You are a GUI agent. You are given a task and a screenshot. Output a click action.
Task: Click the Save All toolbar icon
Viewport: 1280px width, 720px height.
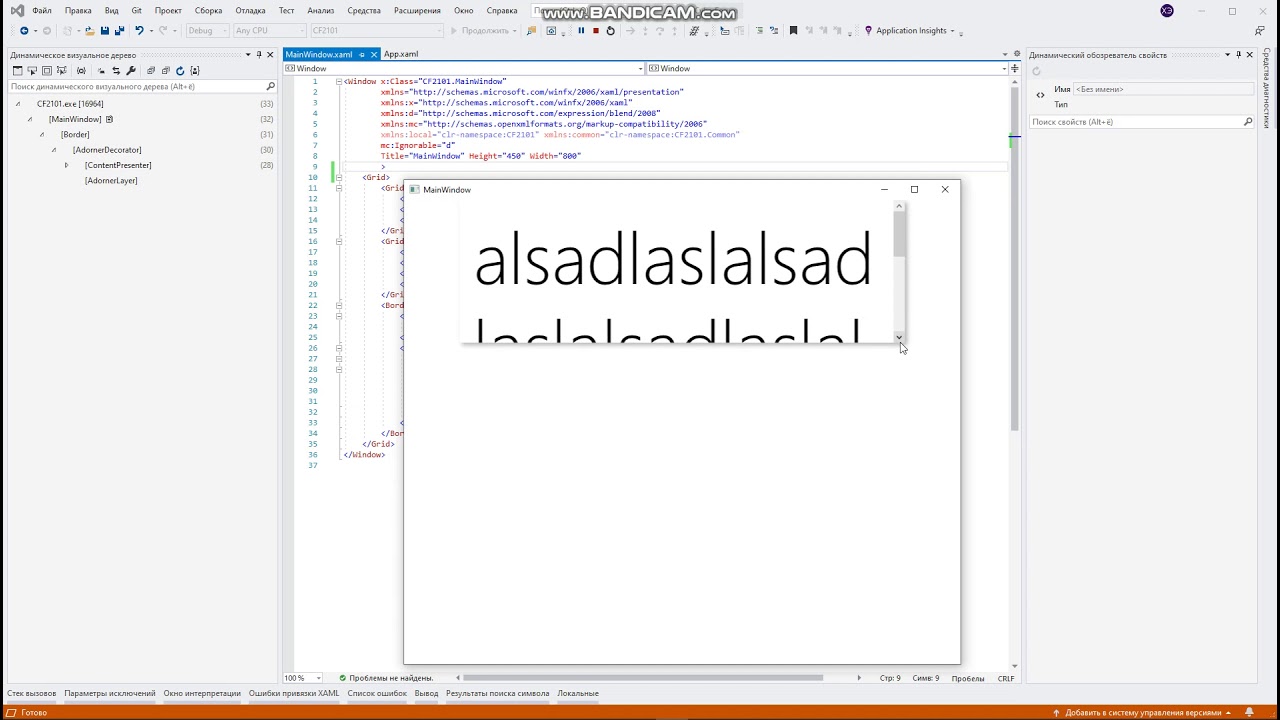pyautogui.click(x=119, y=31)
